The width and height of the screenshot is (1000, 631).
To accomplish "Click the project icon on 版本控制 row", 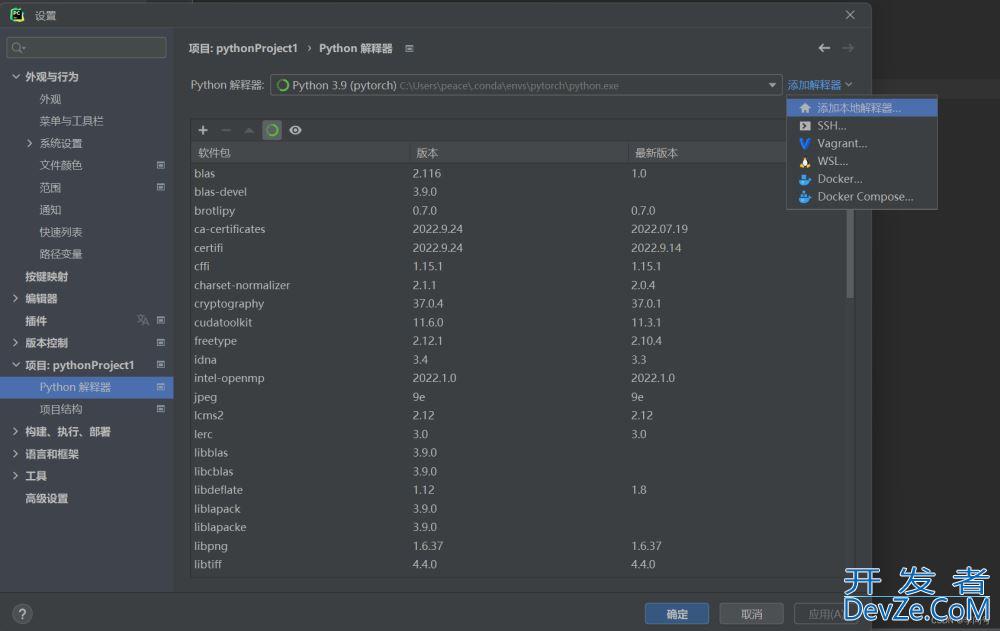I will click(x=161, y=343).
